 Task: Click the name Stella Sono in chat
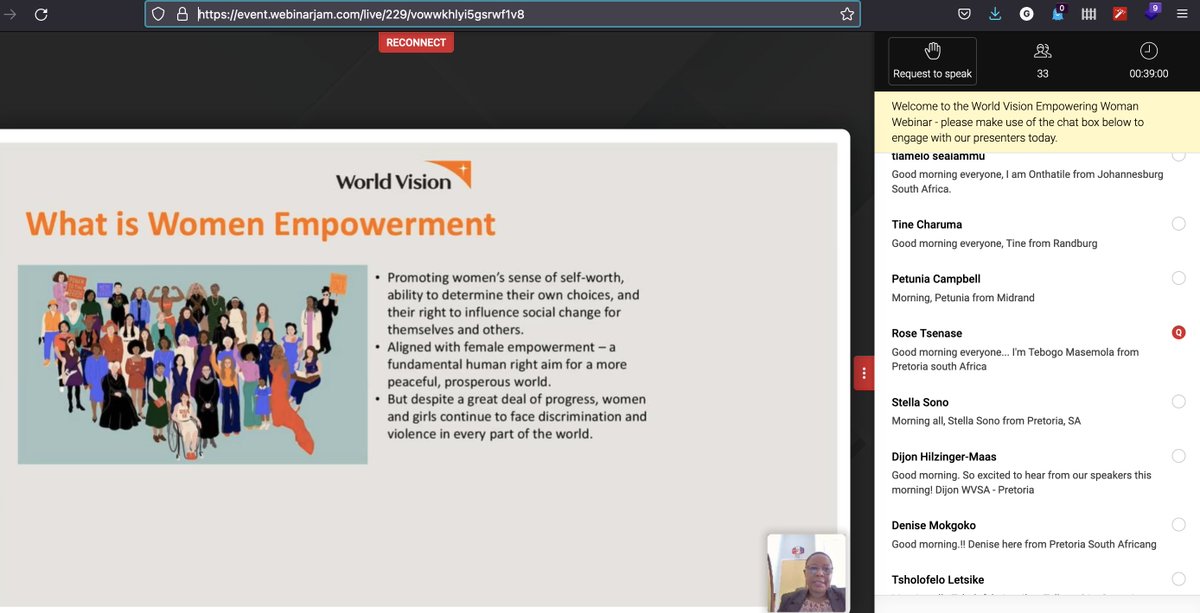[x=920, y=402]
